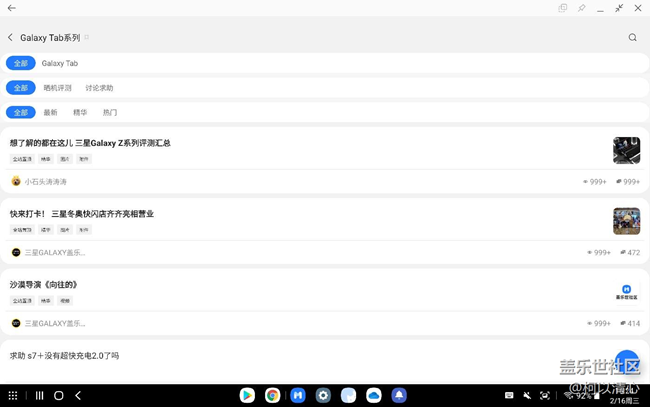The image size is (650, 407).
Task: Open the search magnifier icon
Action: click(632, 38)
